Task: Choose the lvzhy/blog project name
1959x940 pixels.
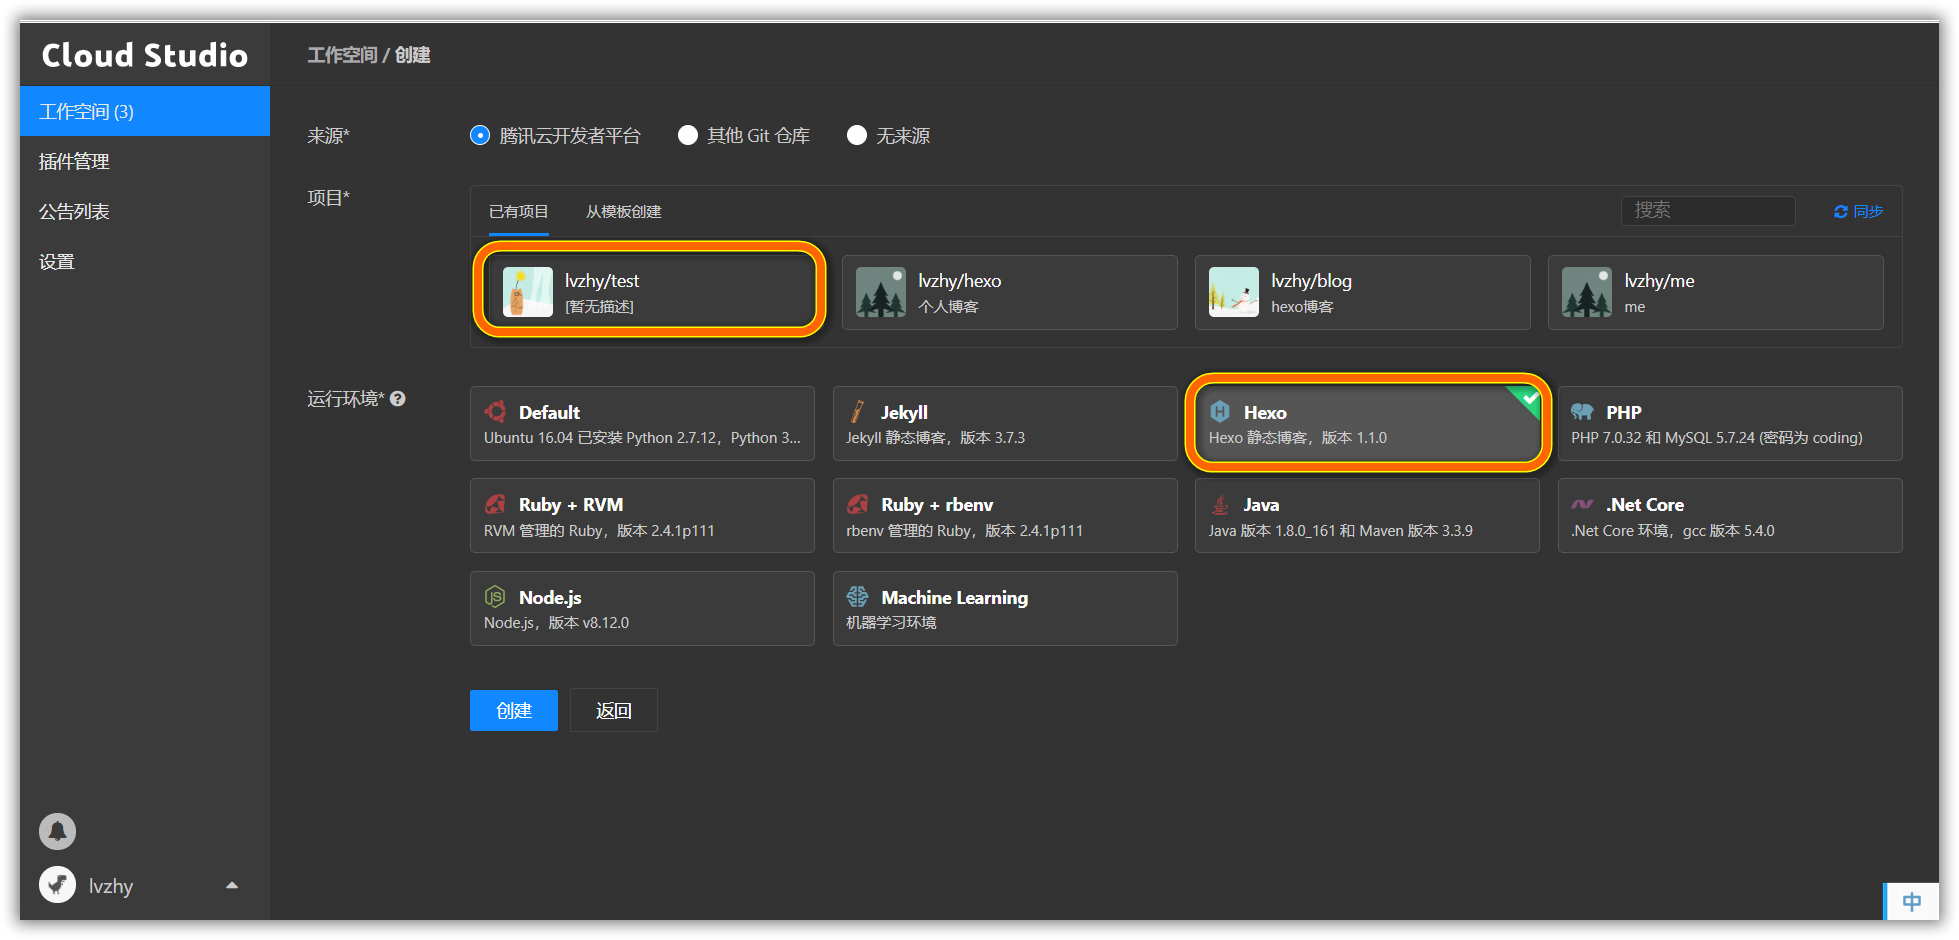Action: click(x=1311, y=281)
